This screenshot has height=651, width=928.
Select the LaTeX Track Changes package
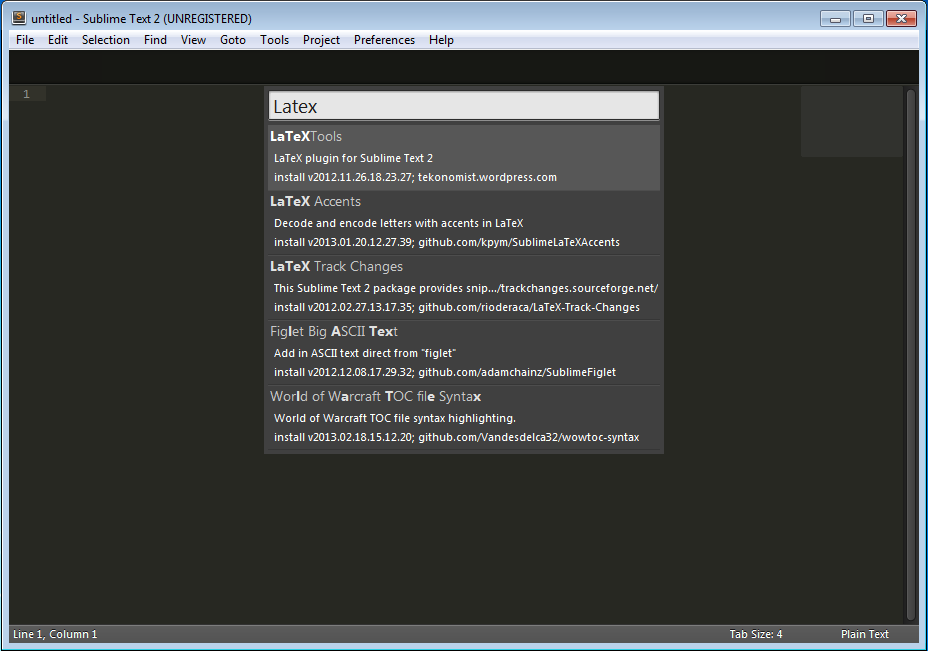(464, 288)
